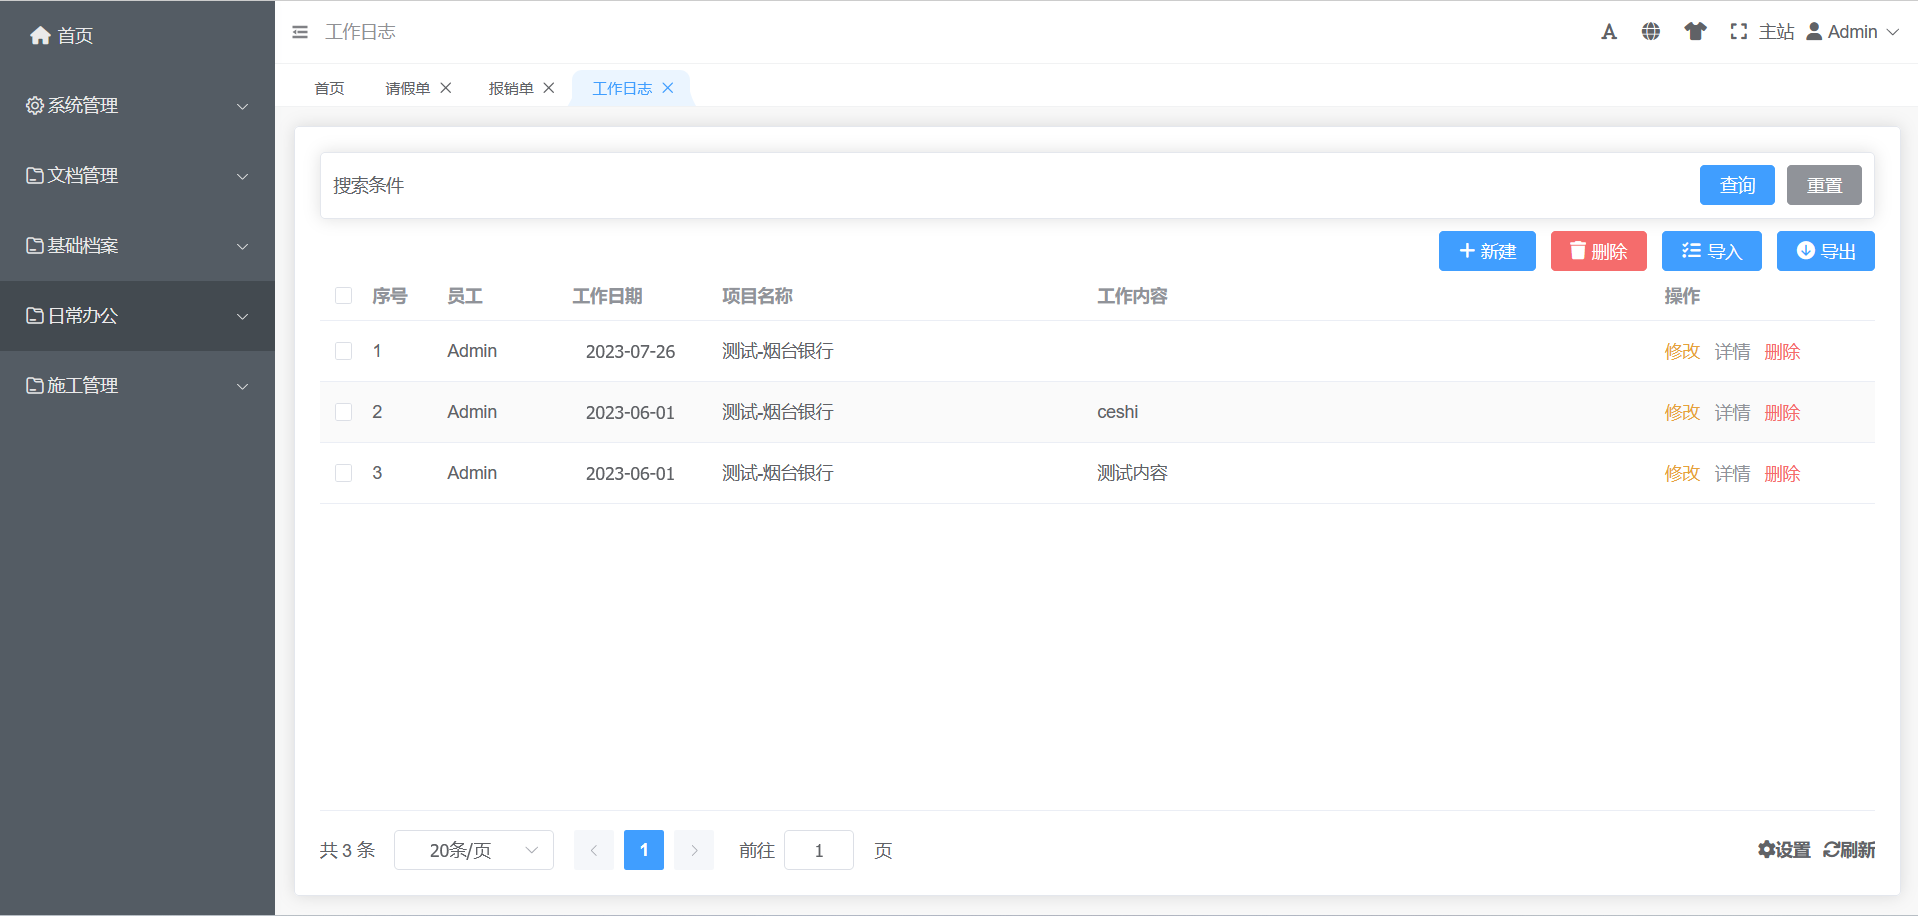Expand the 施工管理 menu chevron
This screenshot has height=916, width=1918.
[x=242, y=386]
